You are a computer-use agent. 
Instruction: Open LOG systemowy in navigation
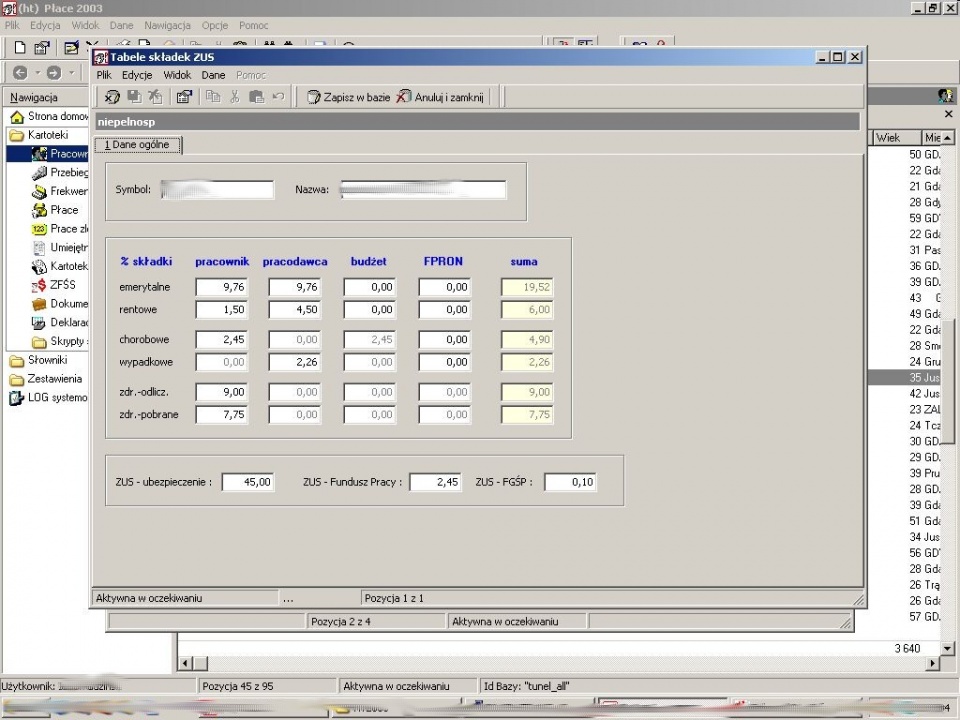[x=57, y=398]
